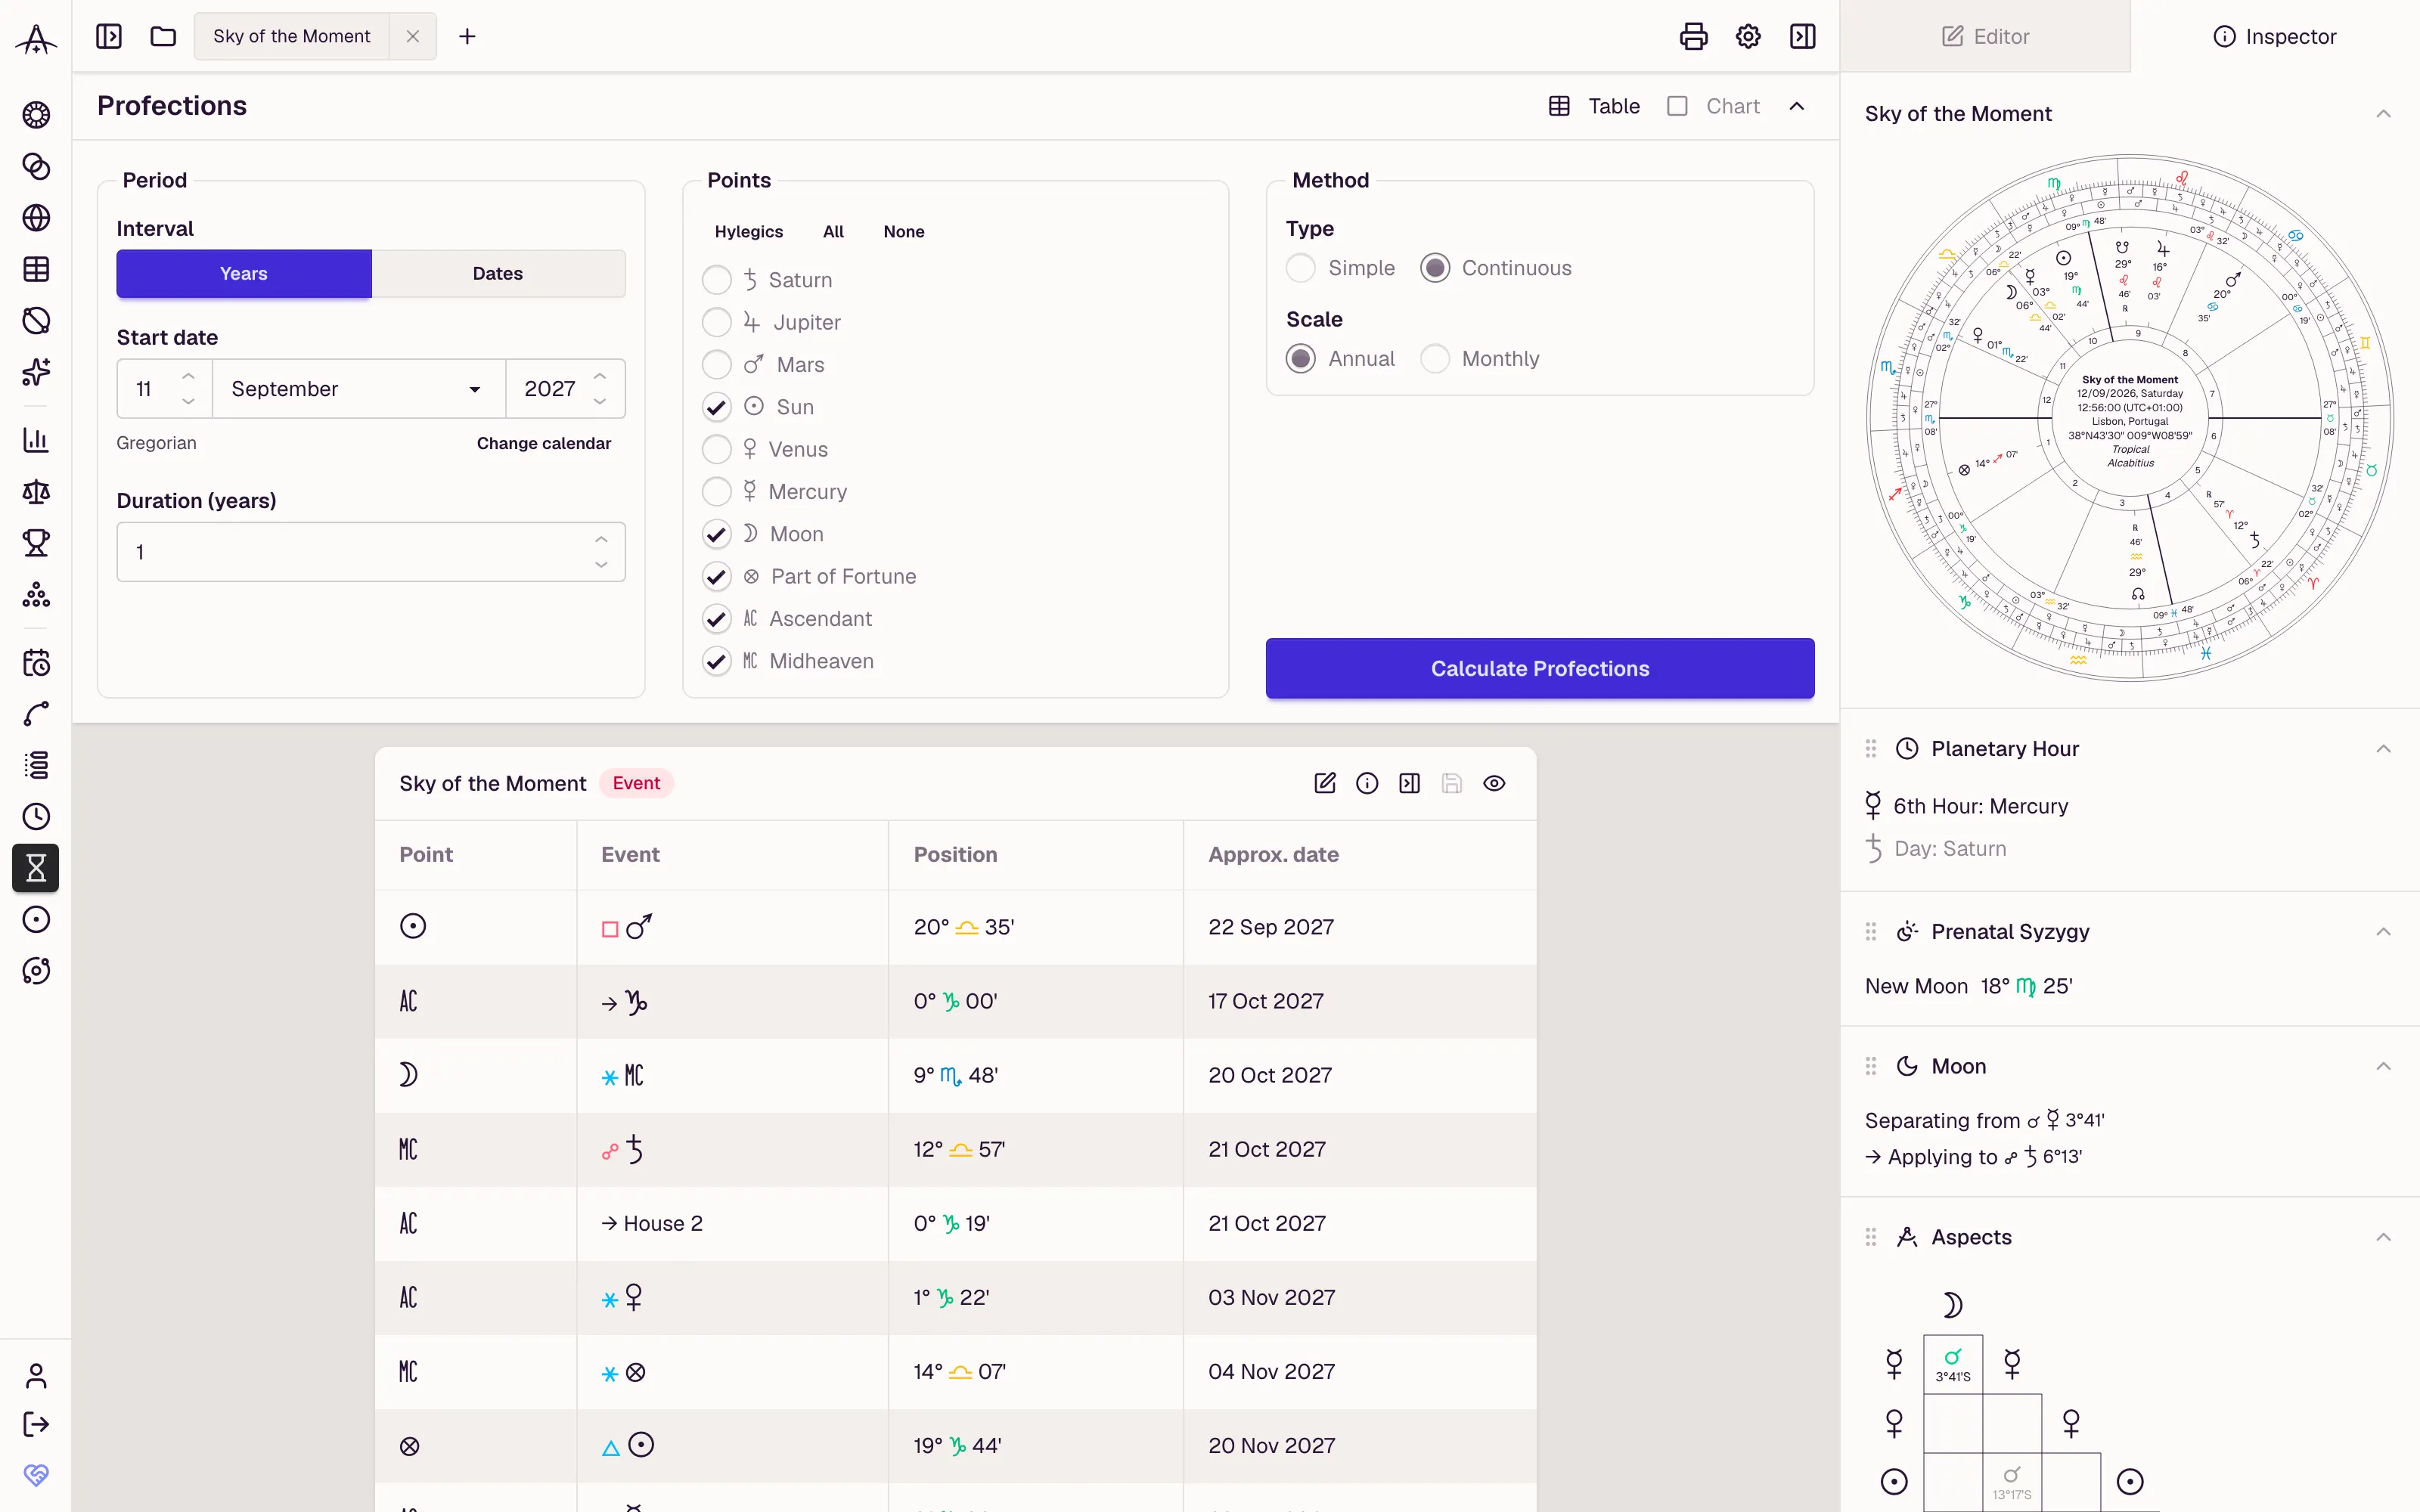Open the settings gear icon

tap(1748, 36)
